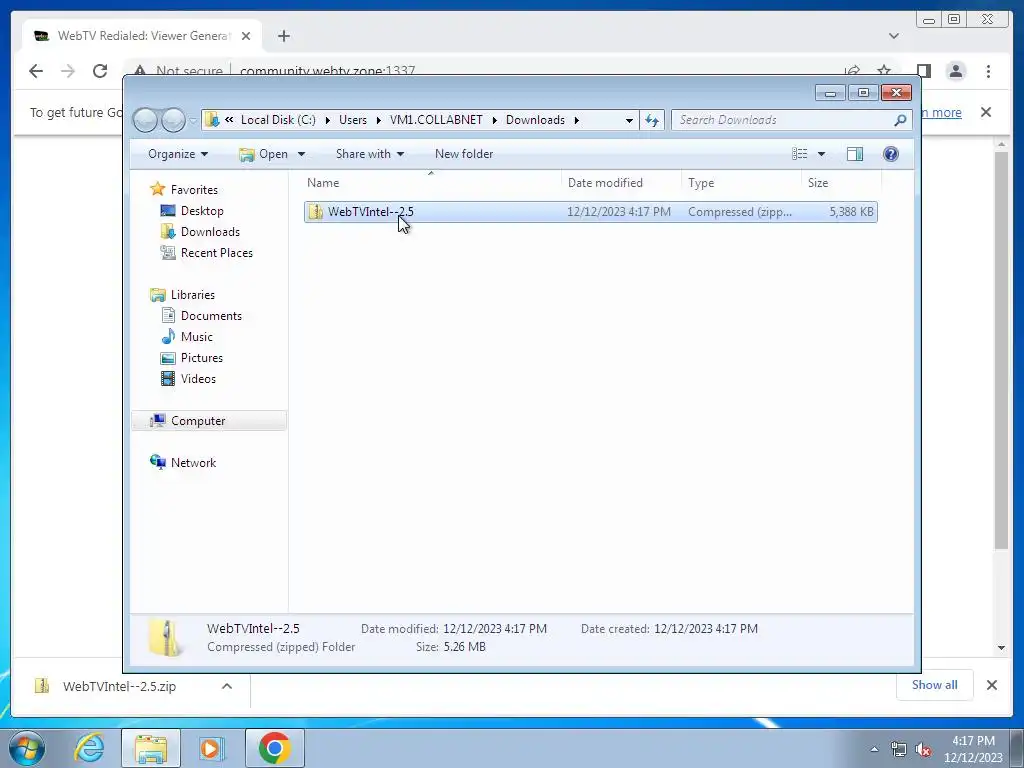Dismiss the Chrome info bar

click(x=986, y=112)
